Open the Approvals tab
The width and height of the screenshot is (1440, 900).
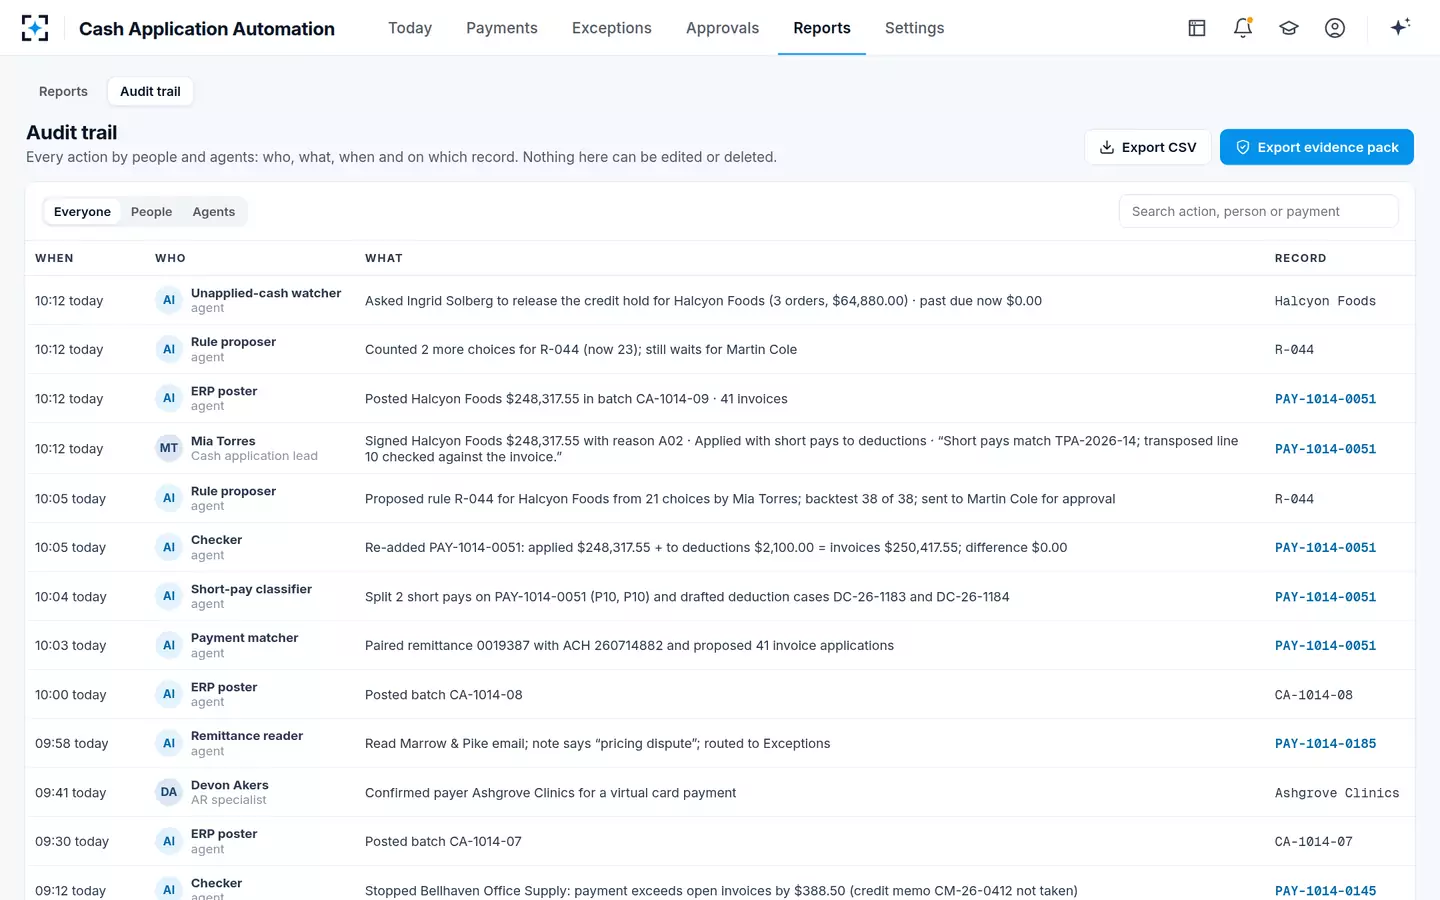pyautogui.click(x=722, y=28)
